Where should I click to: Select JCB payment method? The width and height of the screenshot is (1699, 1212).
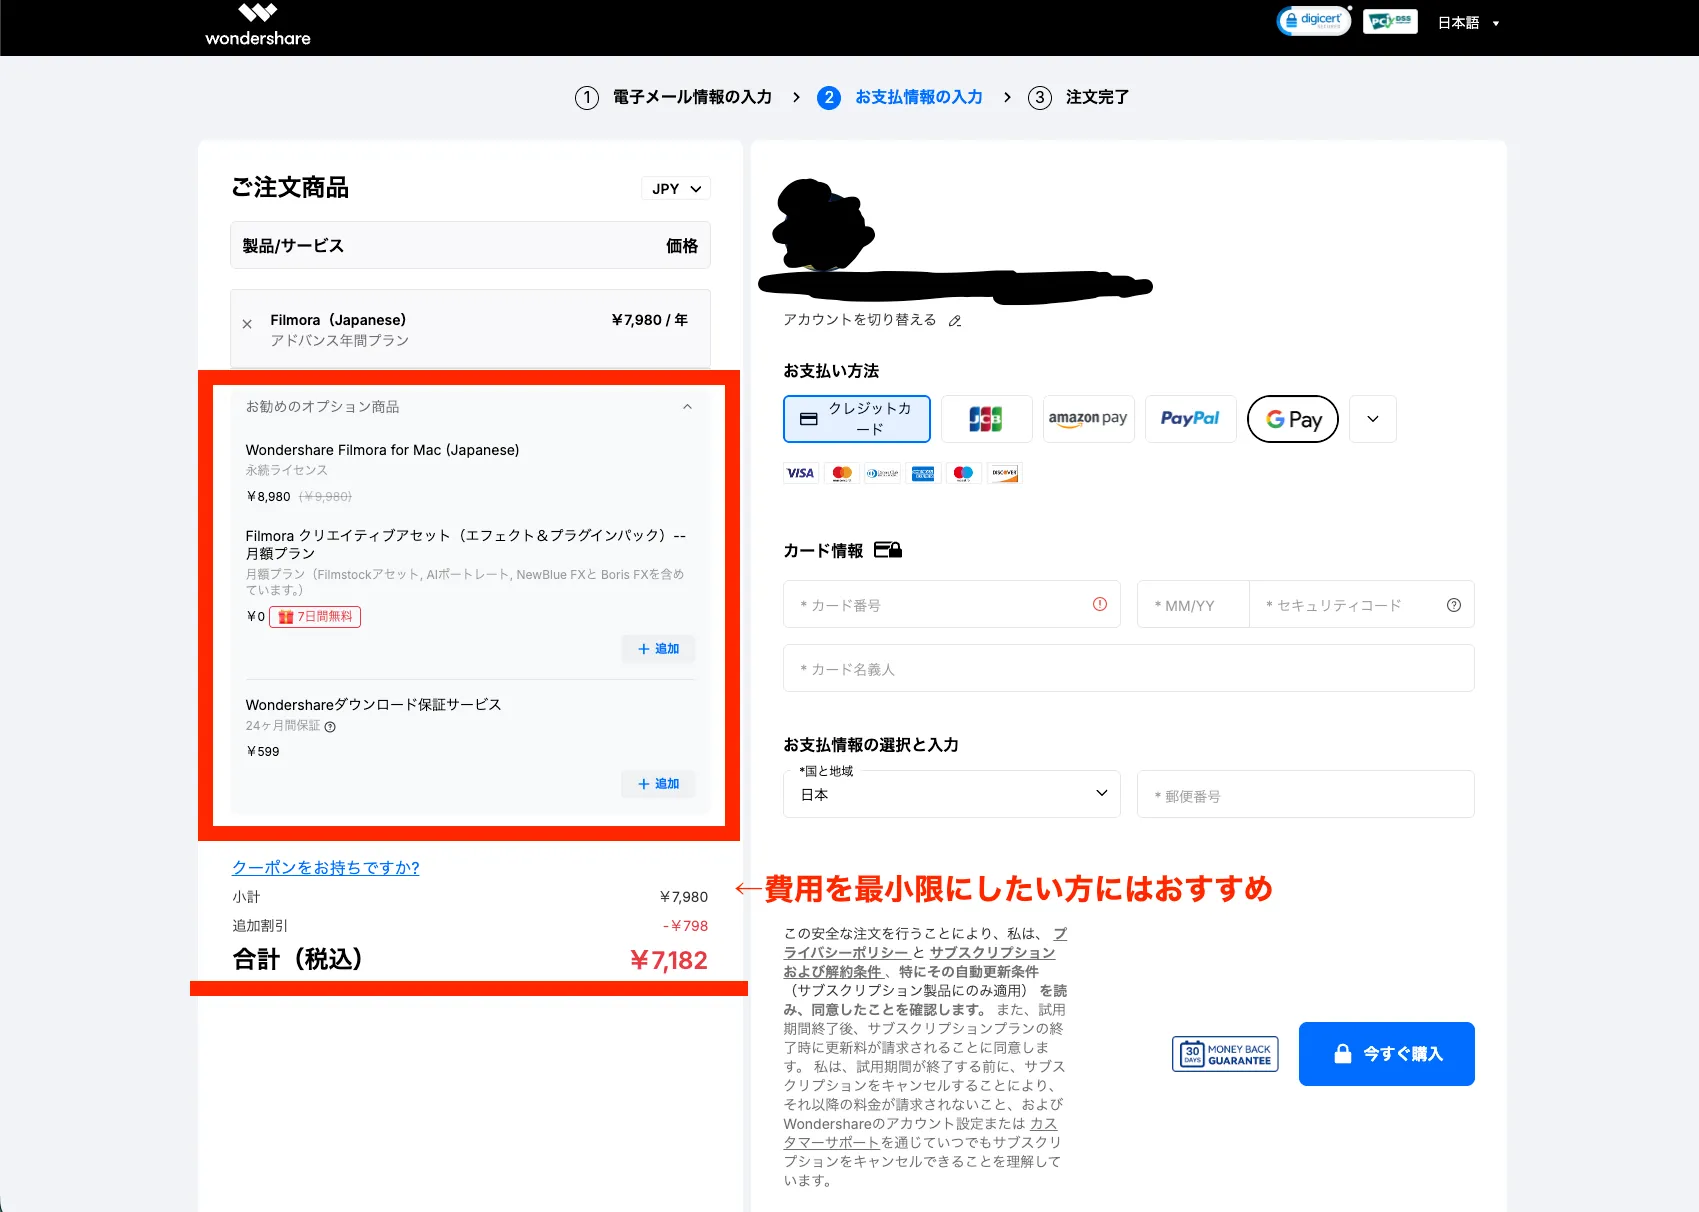986,419
